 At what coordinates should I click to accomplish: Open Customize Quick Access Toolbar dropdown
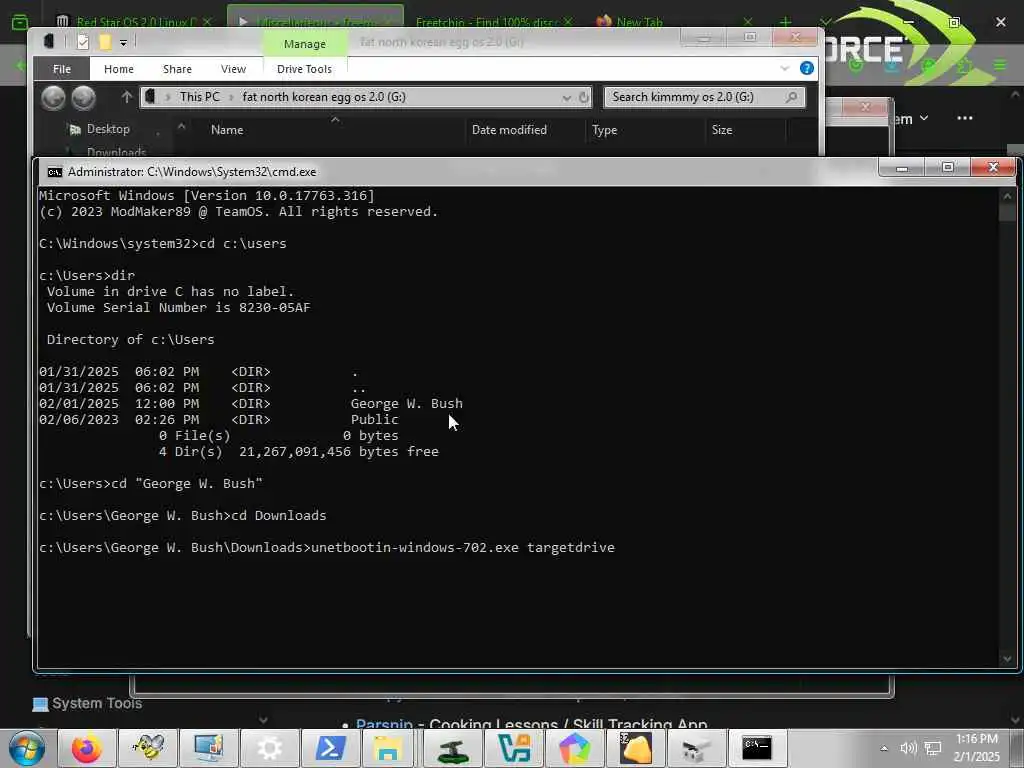tap(123, 42)
